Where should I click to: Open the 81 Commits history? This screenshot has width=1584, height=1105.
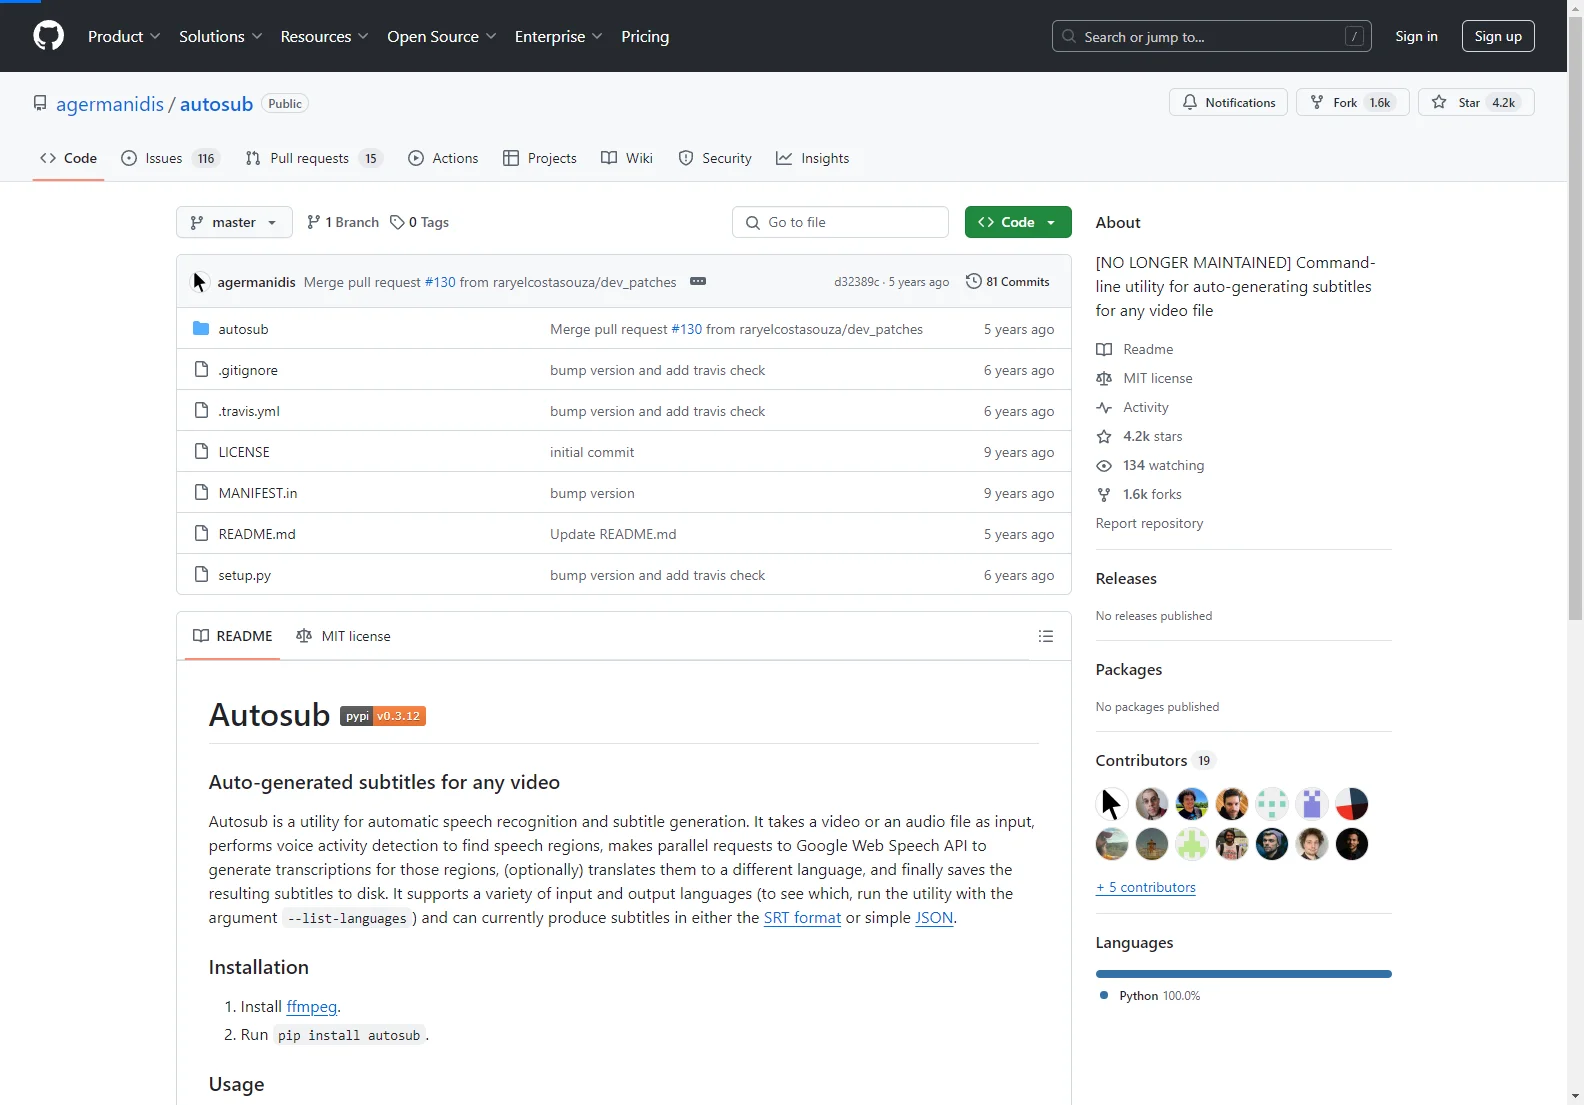[1008, 282]
